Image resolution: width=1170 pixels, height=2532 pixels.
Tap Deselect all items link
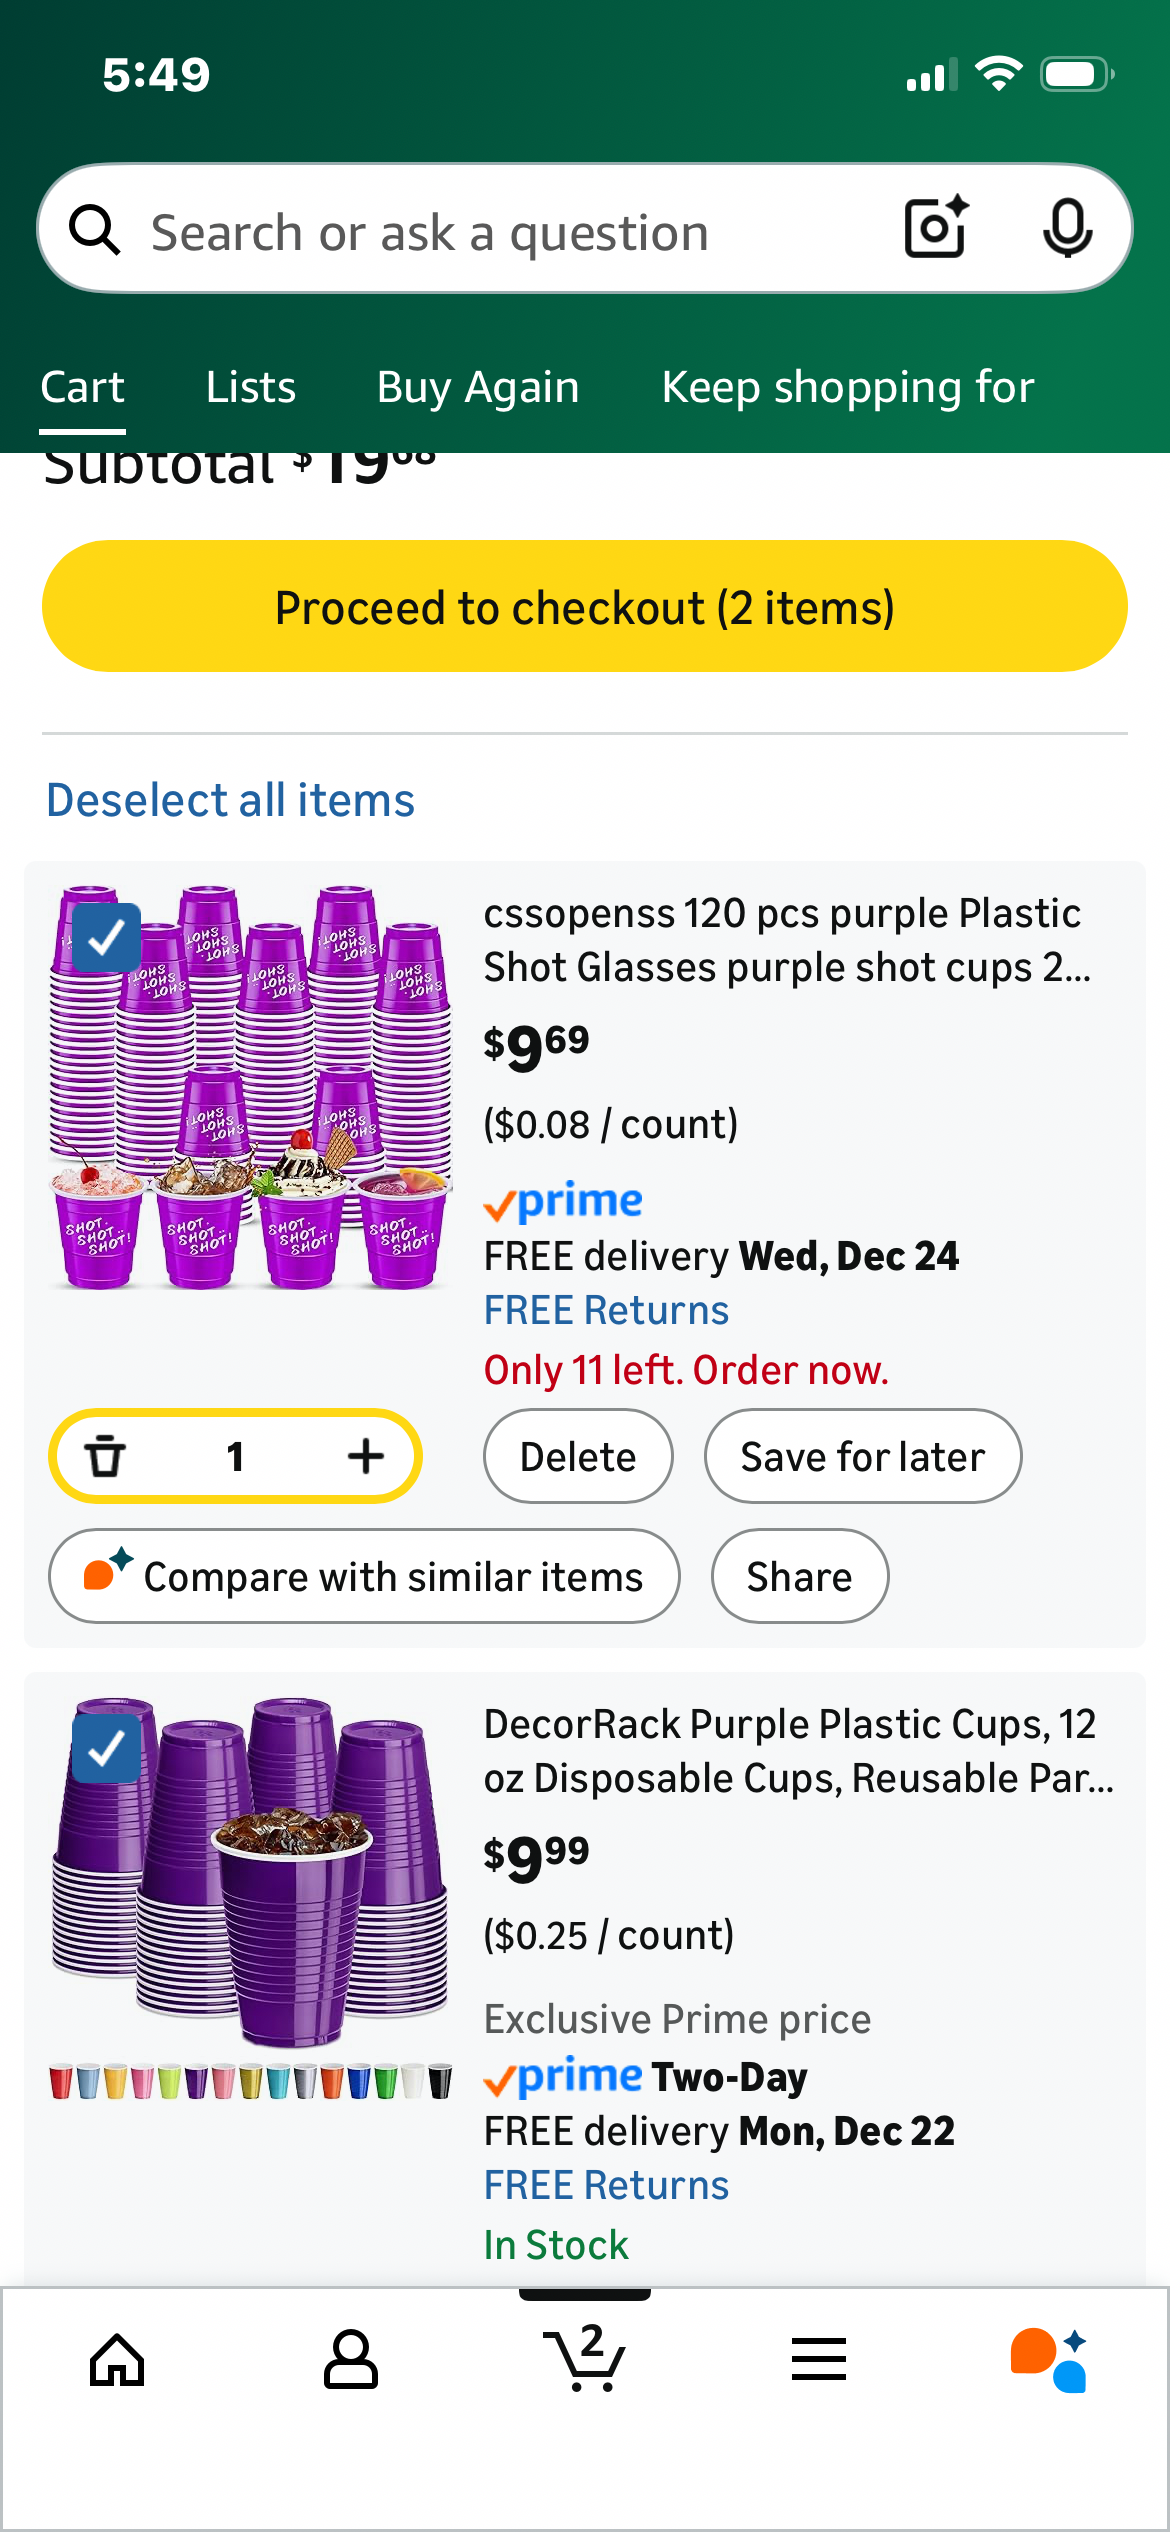231,800
